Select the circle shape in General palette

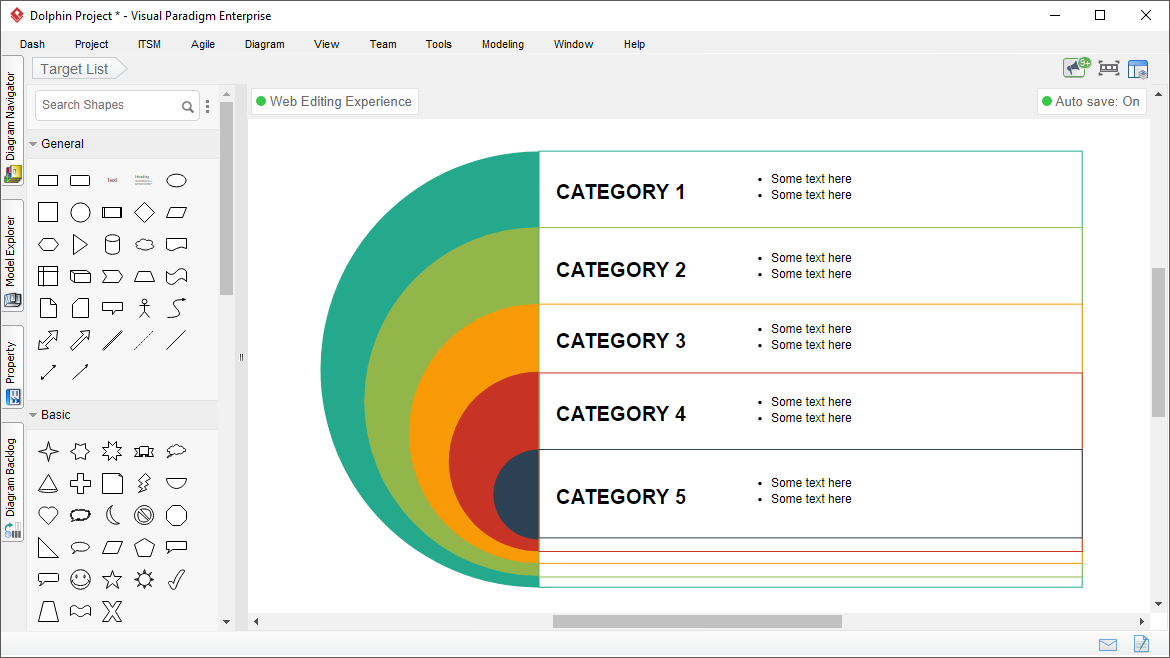coord(80,213)
